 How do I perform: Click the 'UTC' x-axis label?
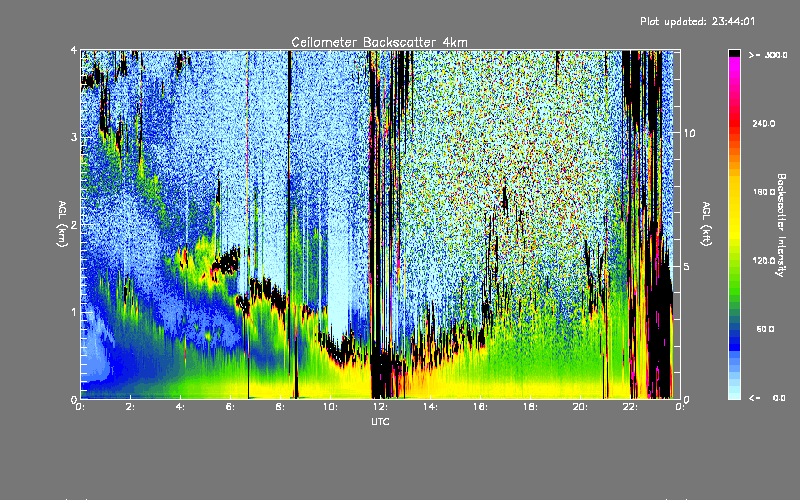[380, 421]
